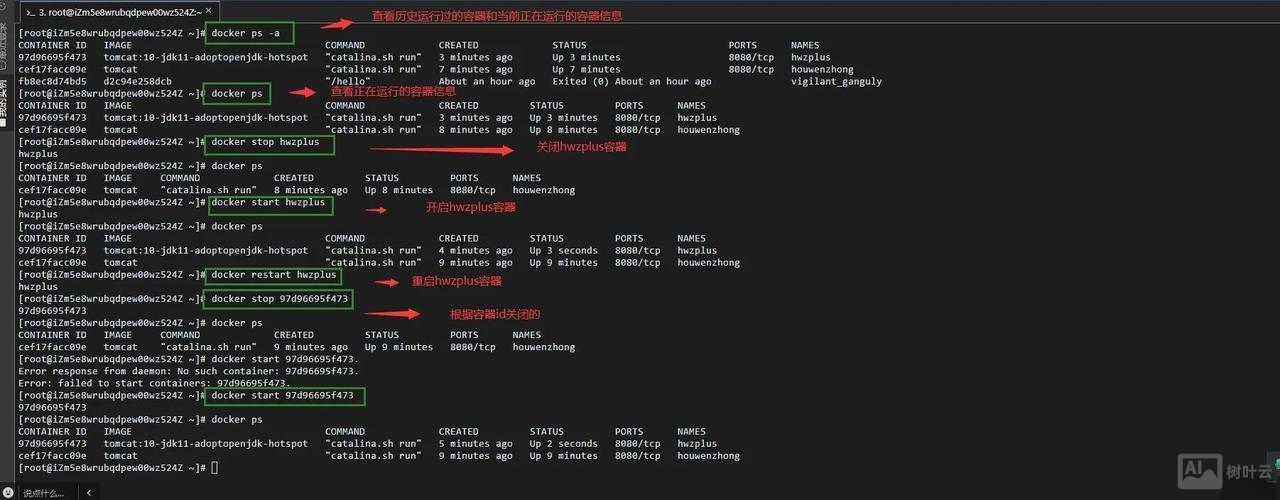
Task: Click the red '重启hwzplus容器' annotation
Action: (x=457, y=281)
